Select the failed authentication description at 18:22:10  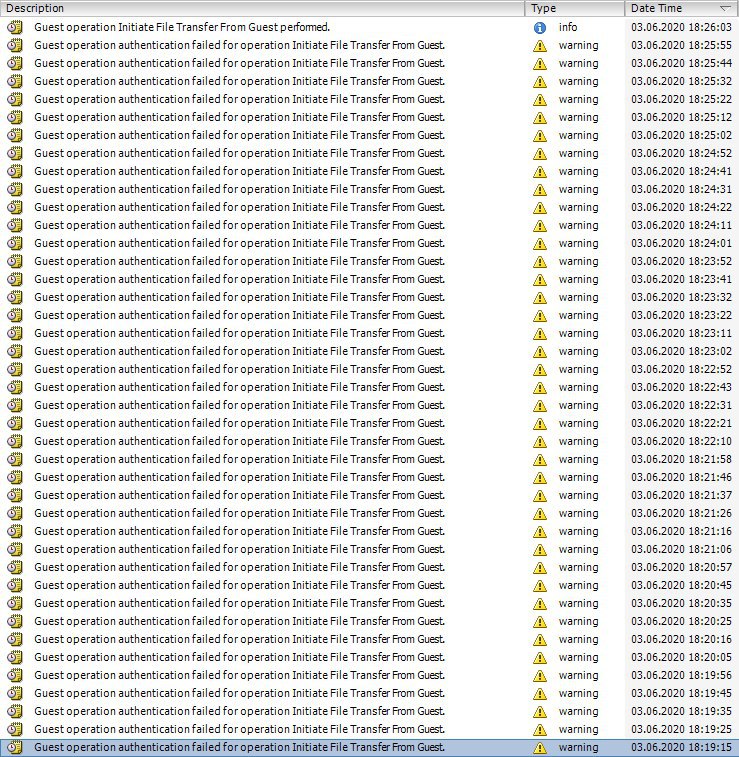pos(239,441)
